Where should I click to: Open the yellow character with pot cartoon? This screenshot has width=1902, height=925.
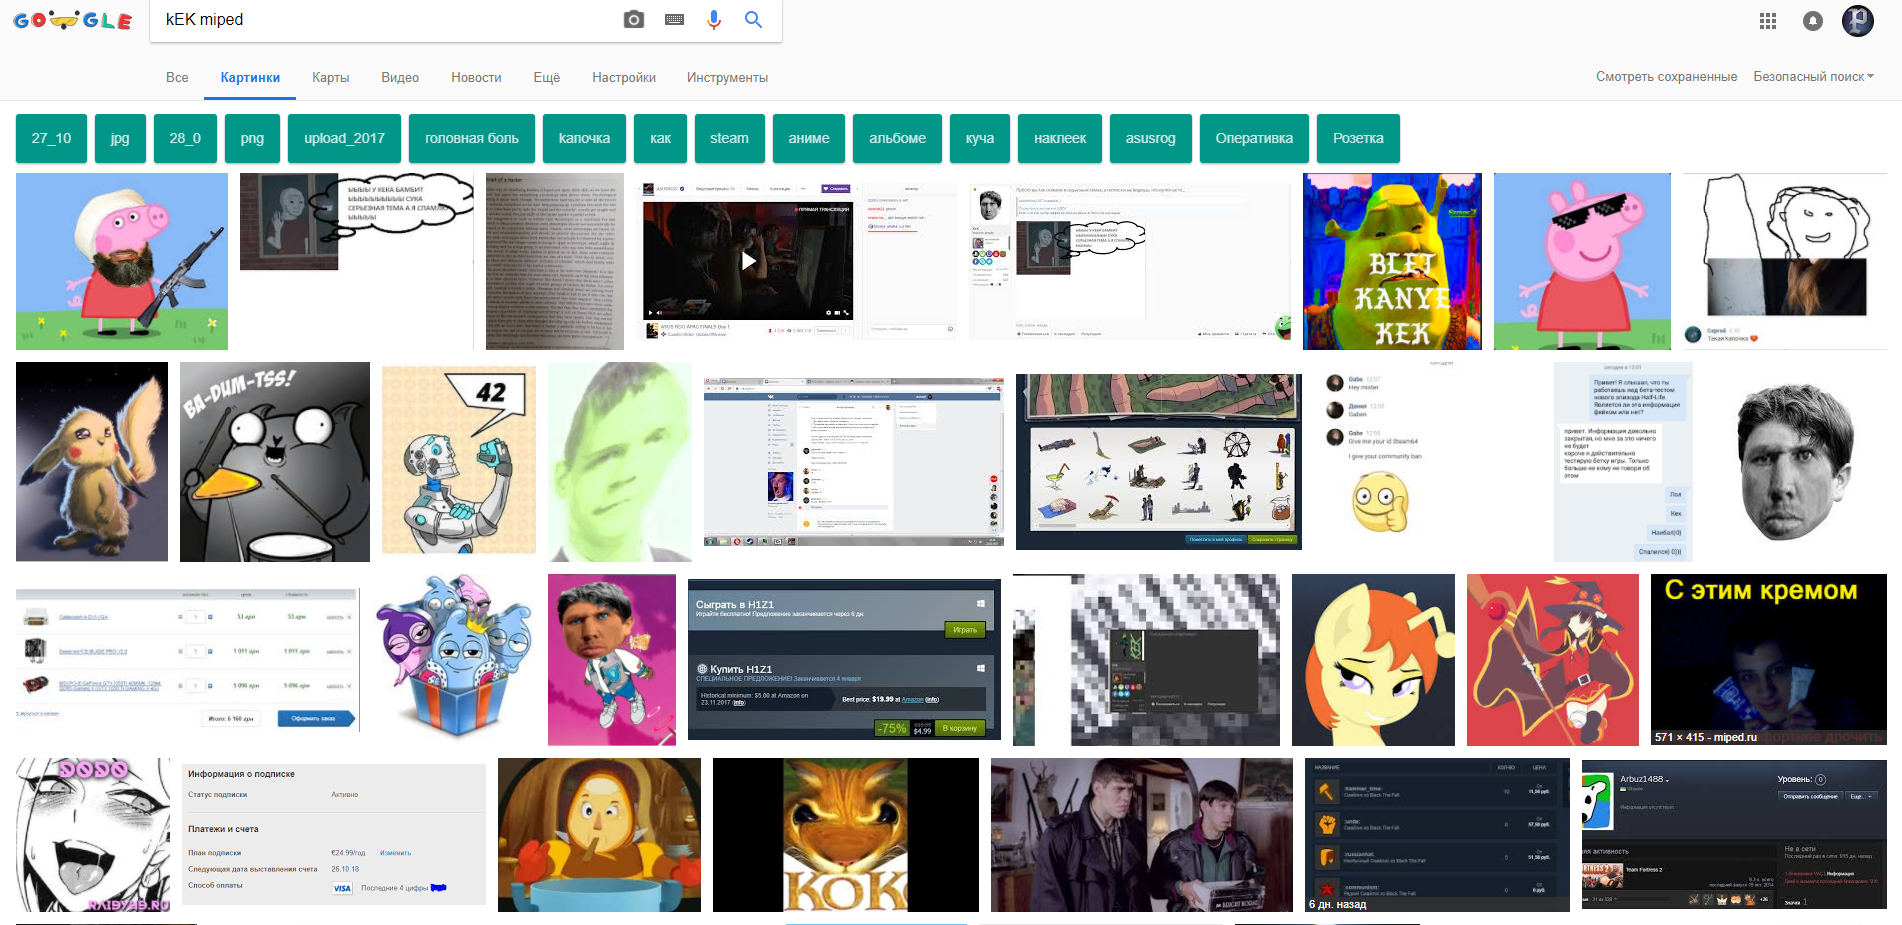tap(599, 835)
